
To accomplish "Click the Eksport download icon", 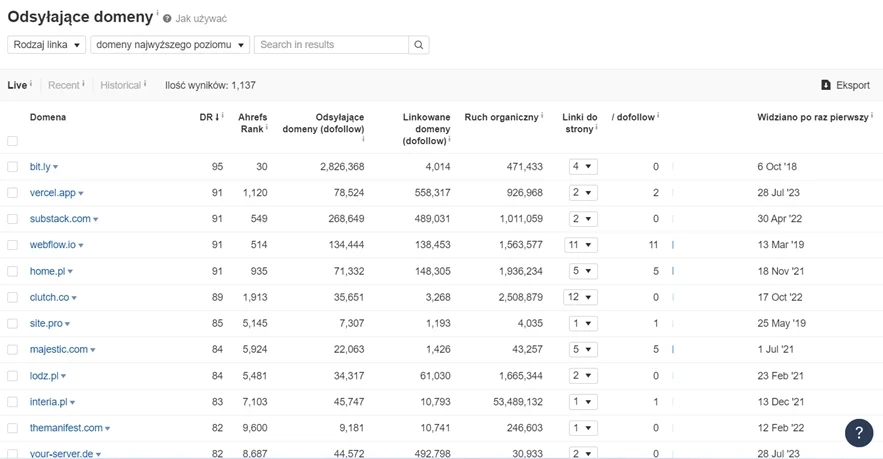I will [826, 85].
